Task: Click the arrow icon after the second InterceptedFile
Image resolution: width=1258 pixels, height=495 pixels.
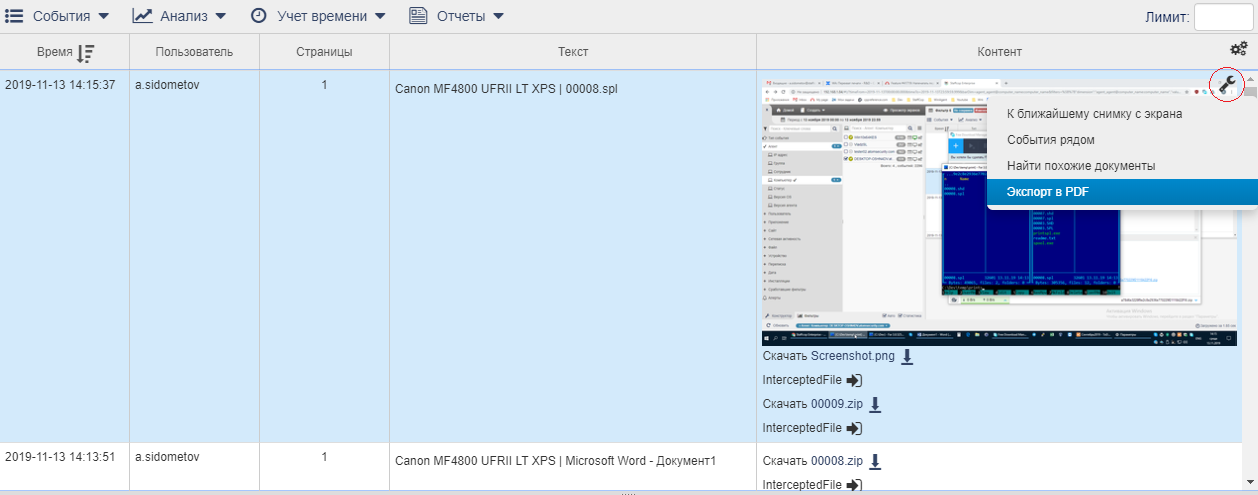Action: [854, 428]
